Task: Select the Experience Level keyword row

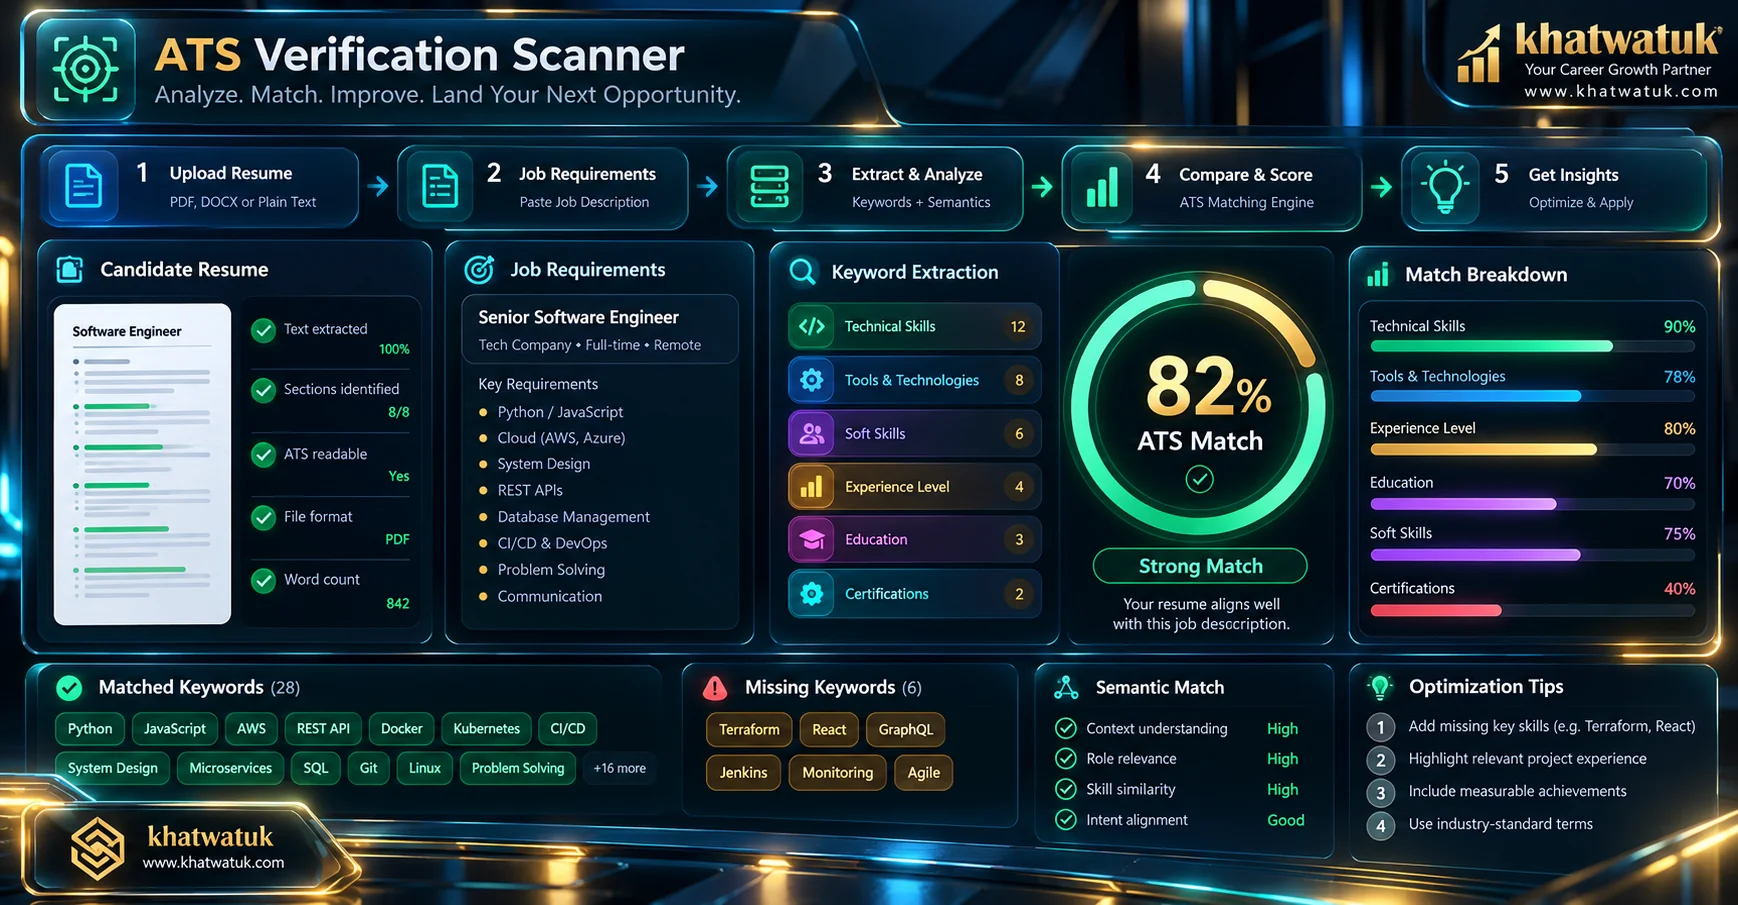Action: [914, 487]
